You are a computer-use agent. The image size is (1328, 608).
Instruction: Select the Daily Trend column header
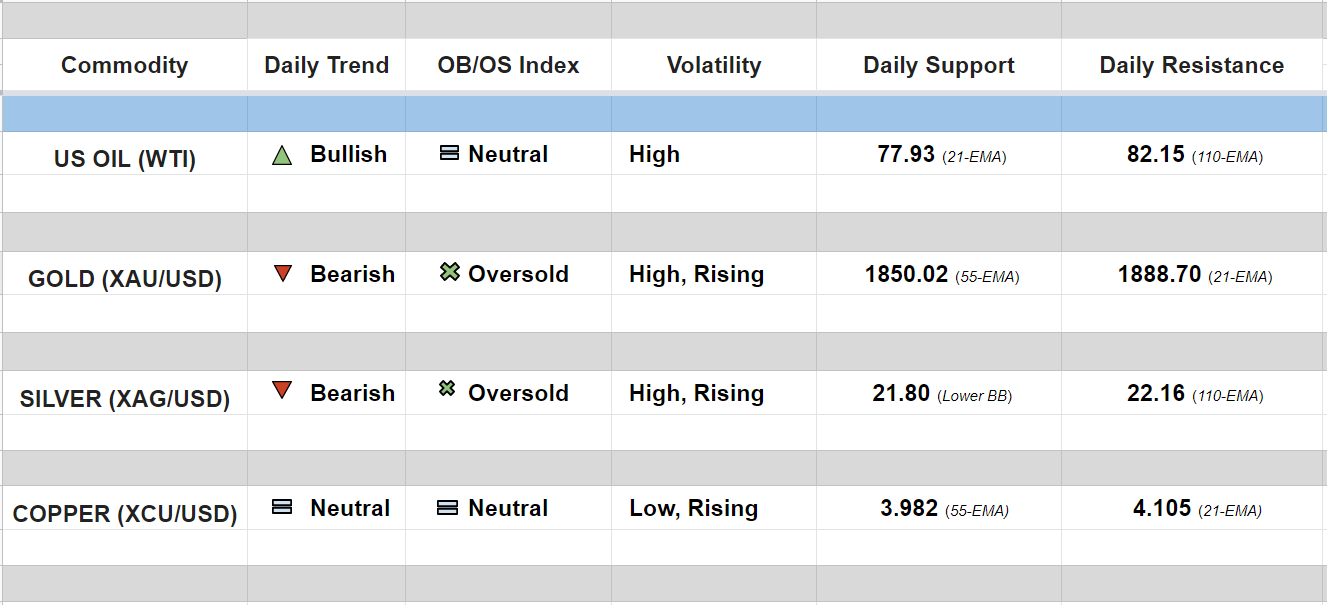[x=326, y=66]
